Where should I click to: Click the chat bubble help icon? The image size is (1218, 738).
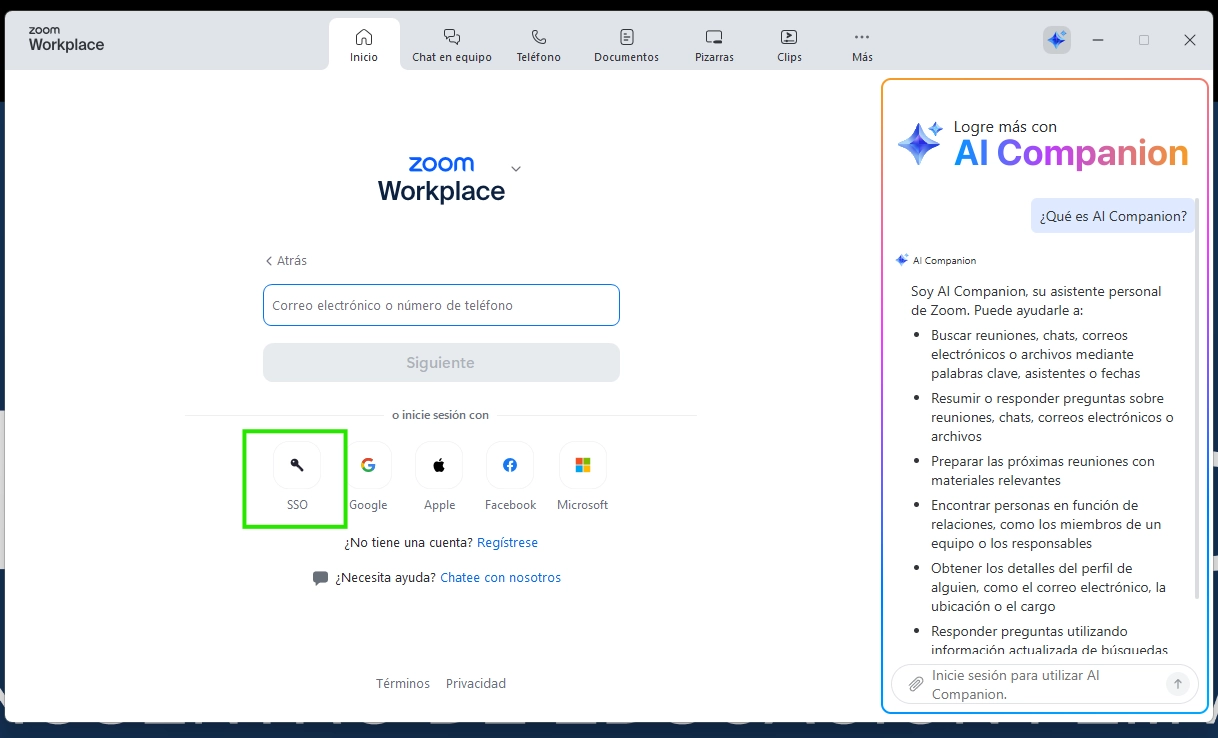pyautogui.click(x=320, y=578)
